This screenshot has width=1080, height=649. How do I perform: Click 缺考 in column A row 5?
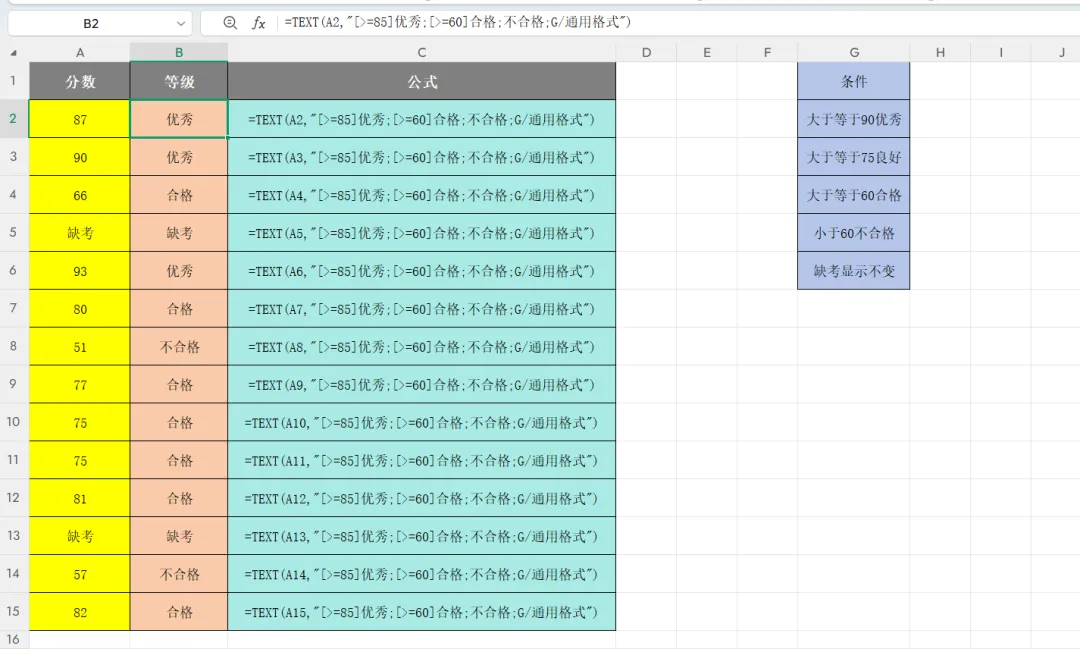[80, 233]
